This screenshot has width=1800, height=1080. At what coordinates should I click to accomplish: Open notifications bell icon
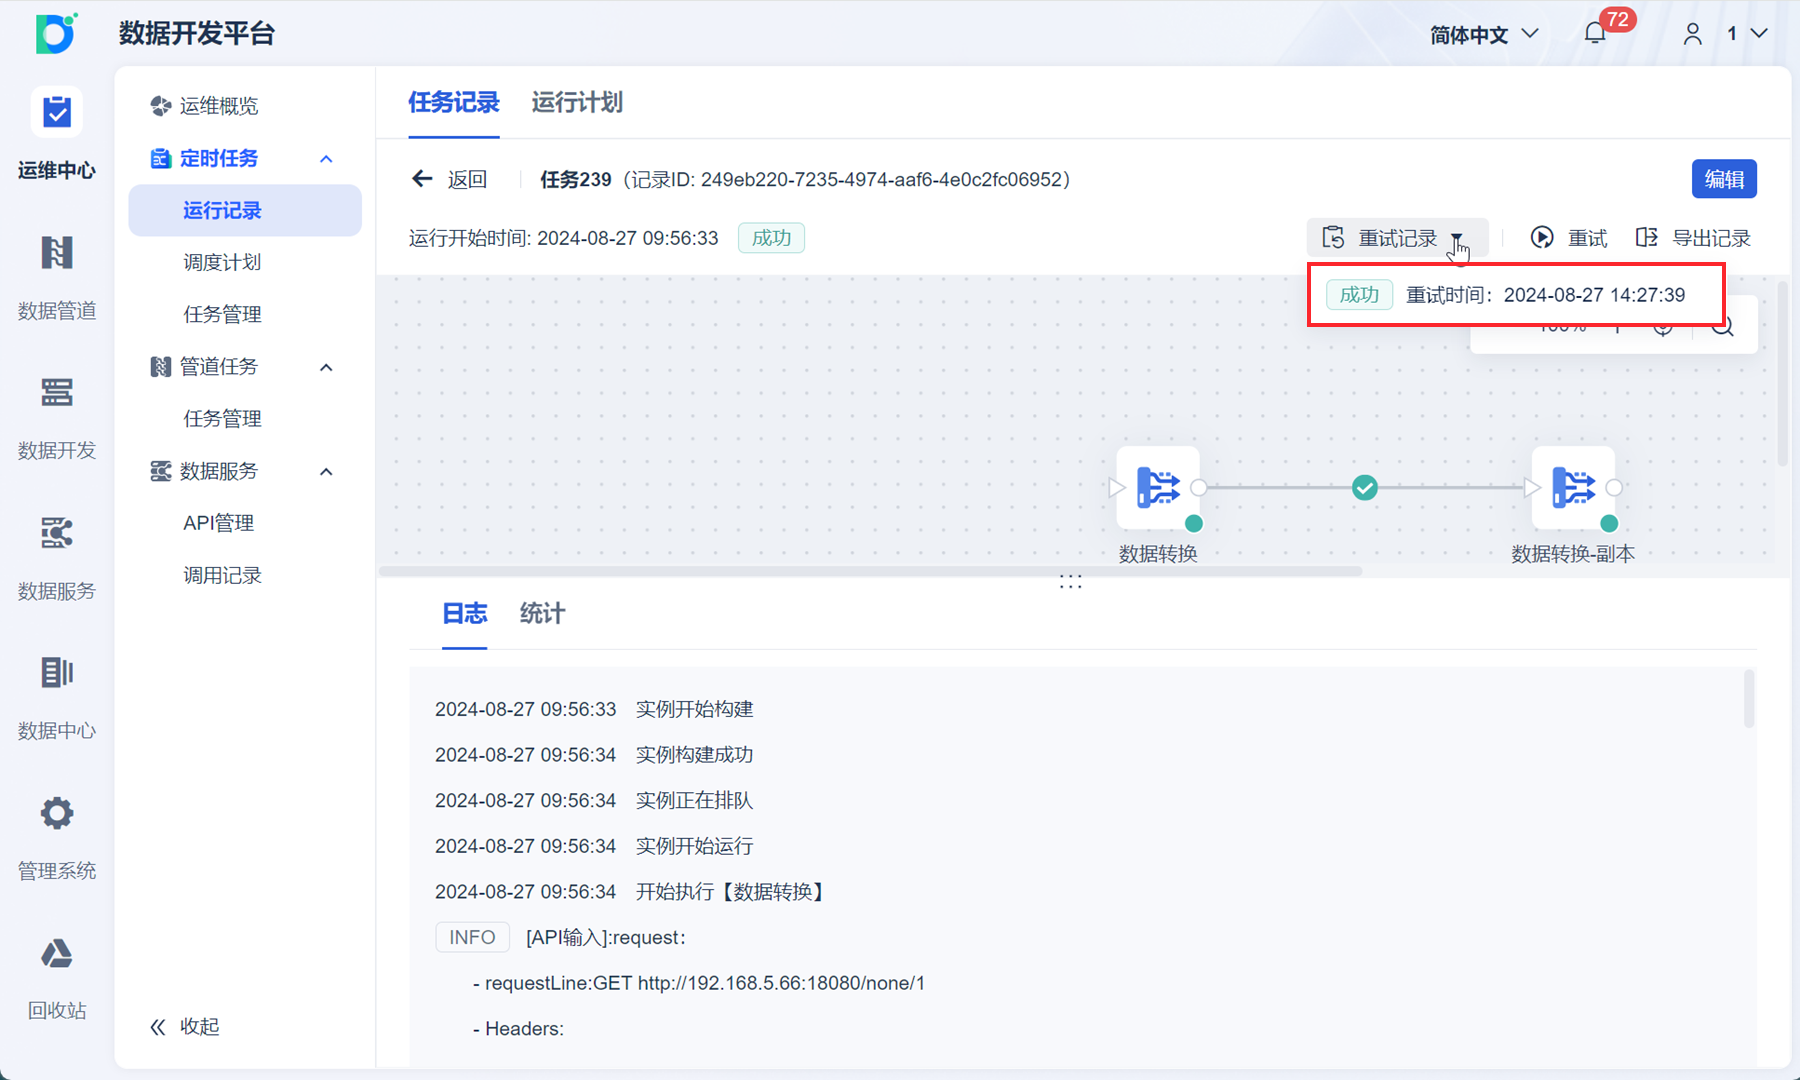[1595, 34]
